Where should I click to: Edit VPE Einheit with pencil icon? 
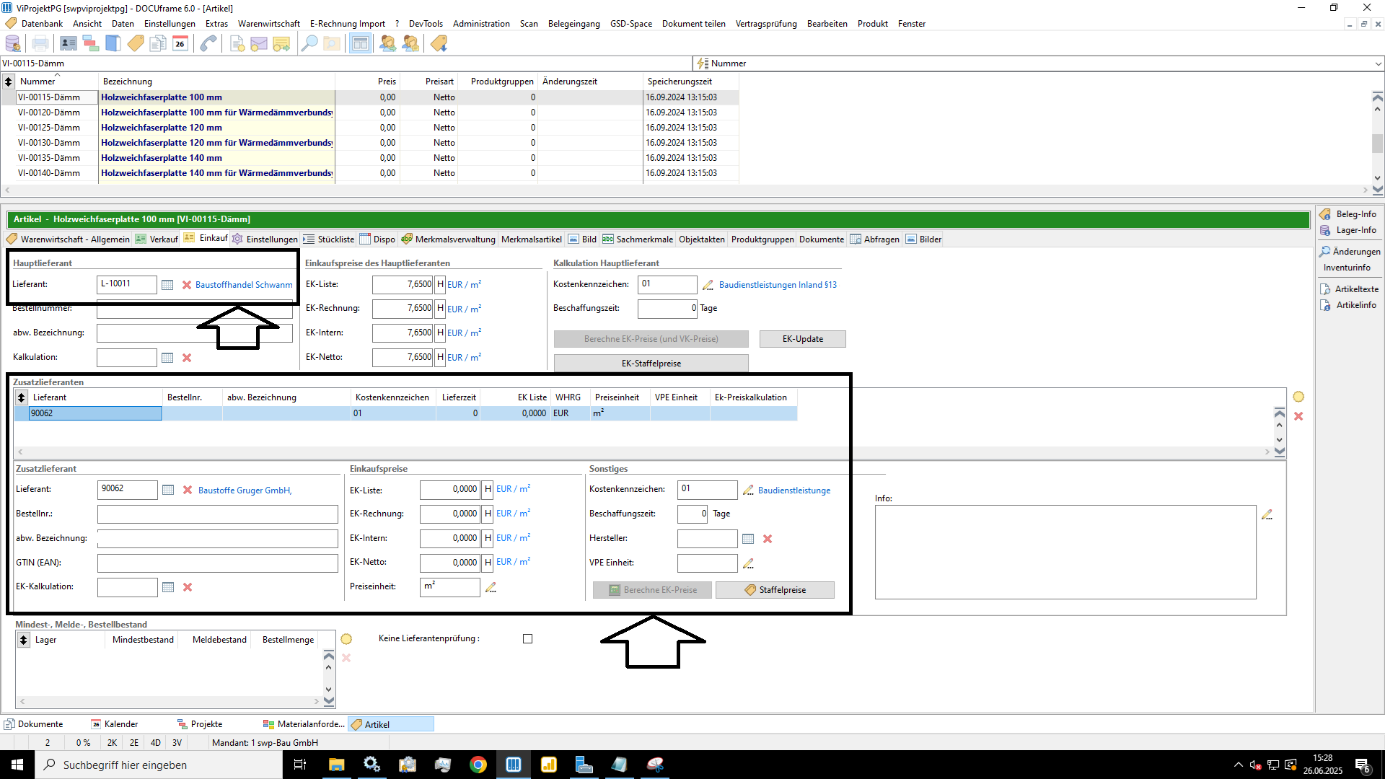click(x=748, y=563)
